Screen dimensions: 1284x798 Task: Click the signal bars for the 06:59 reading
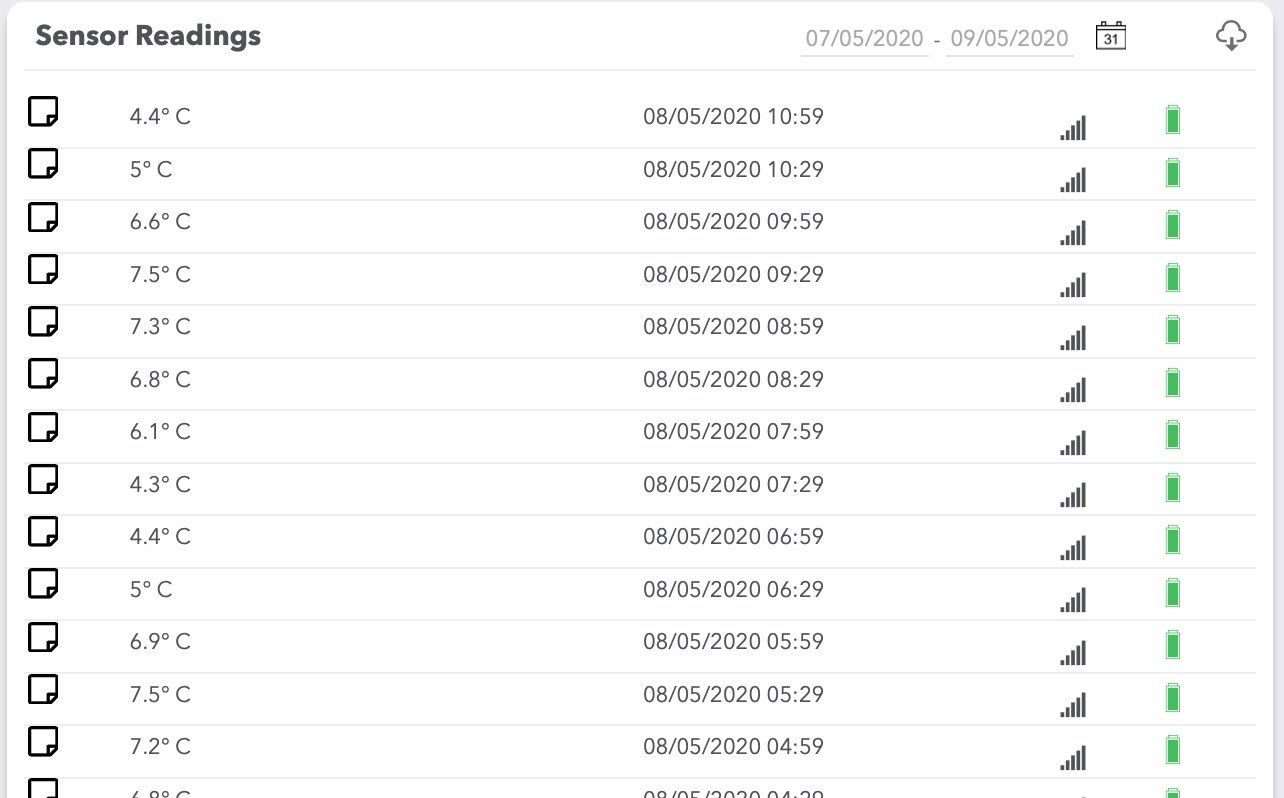1073,548
